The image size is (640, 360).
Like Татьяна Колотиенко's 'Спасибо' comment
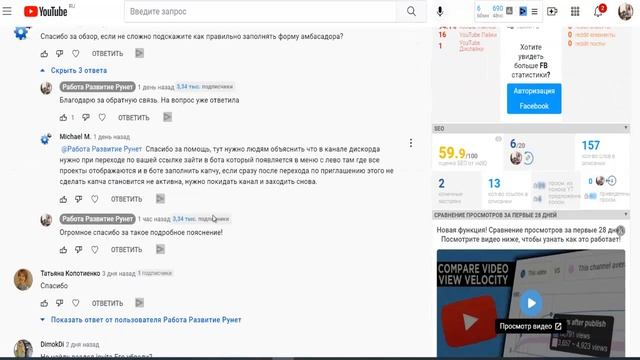tap(44, 303)
